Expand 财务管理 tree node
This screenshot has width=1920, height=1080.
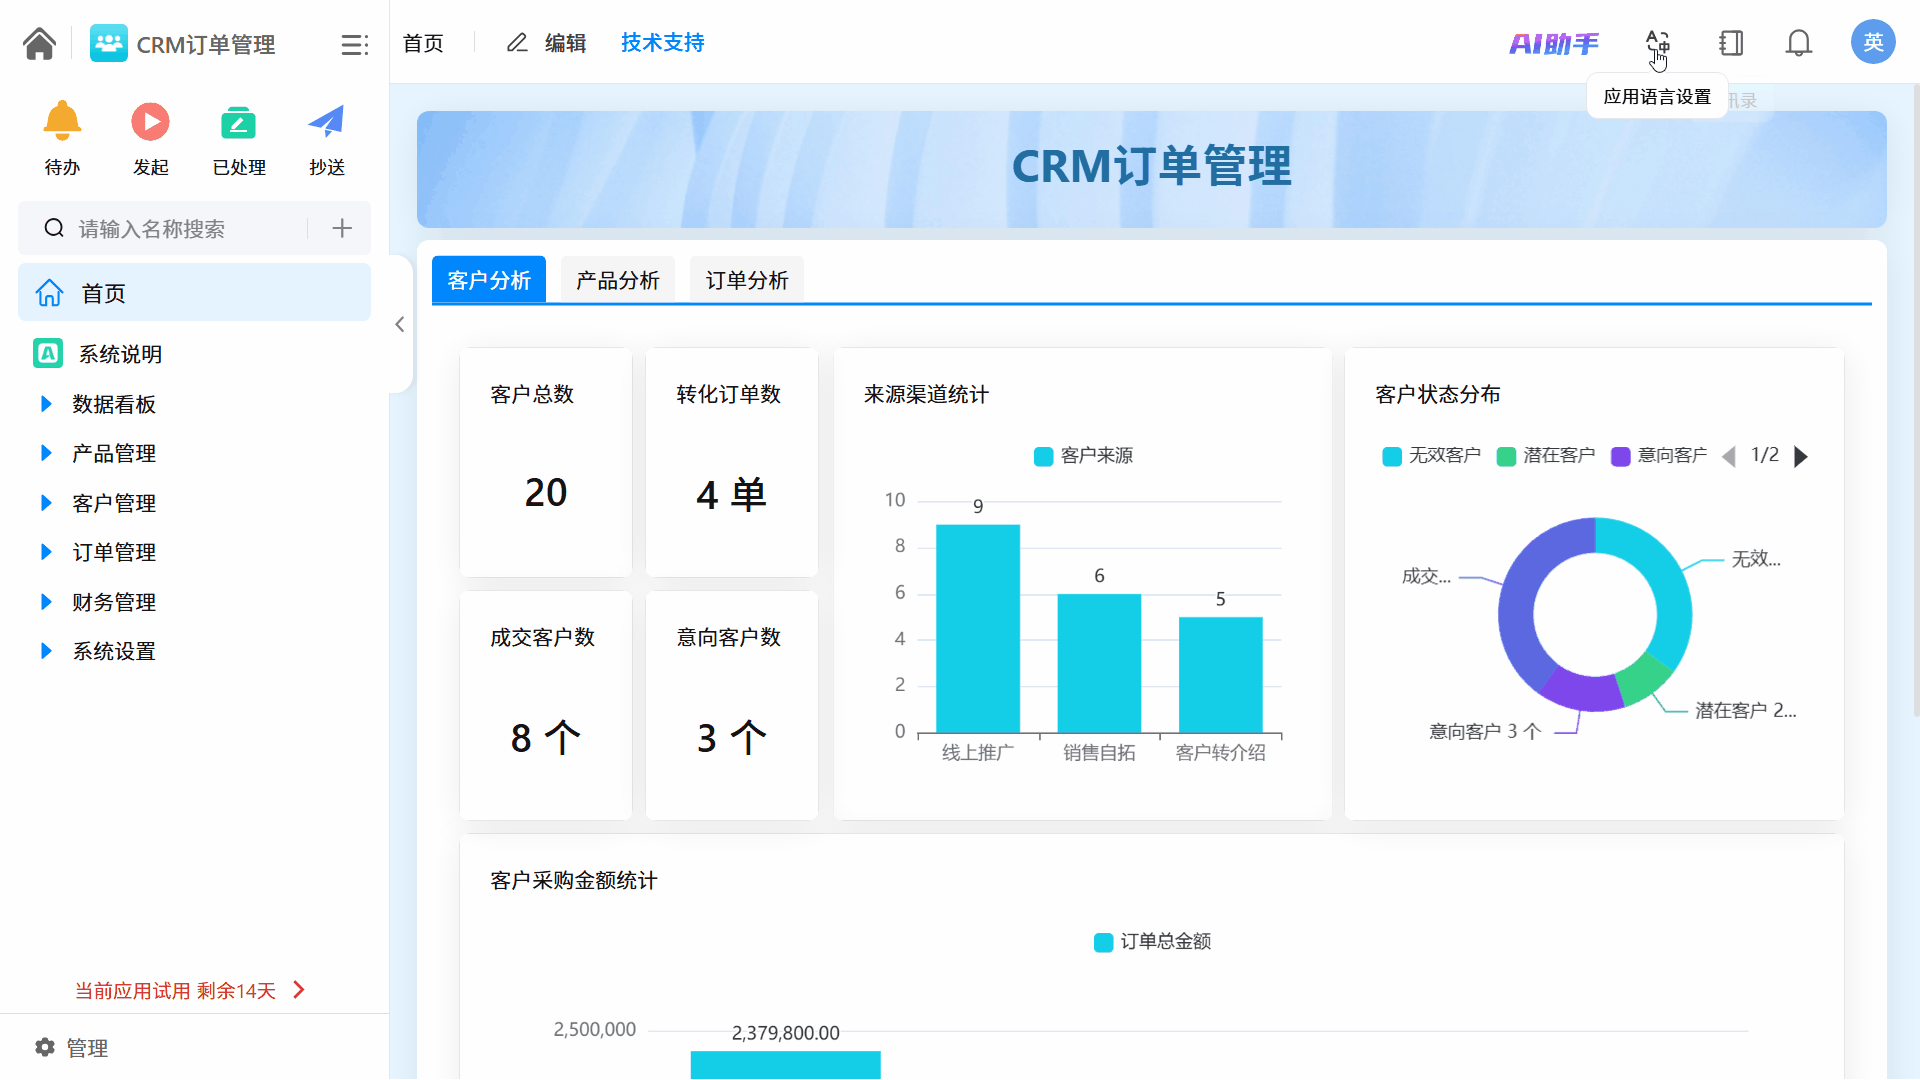tap(46, 602)
